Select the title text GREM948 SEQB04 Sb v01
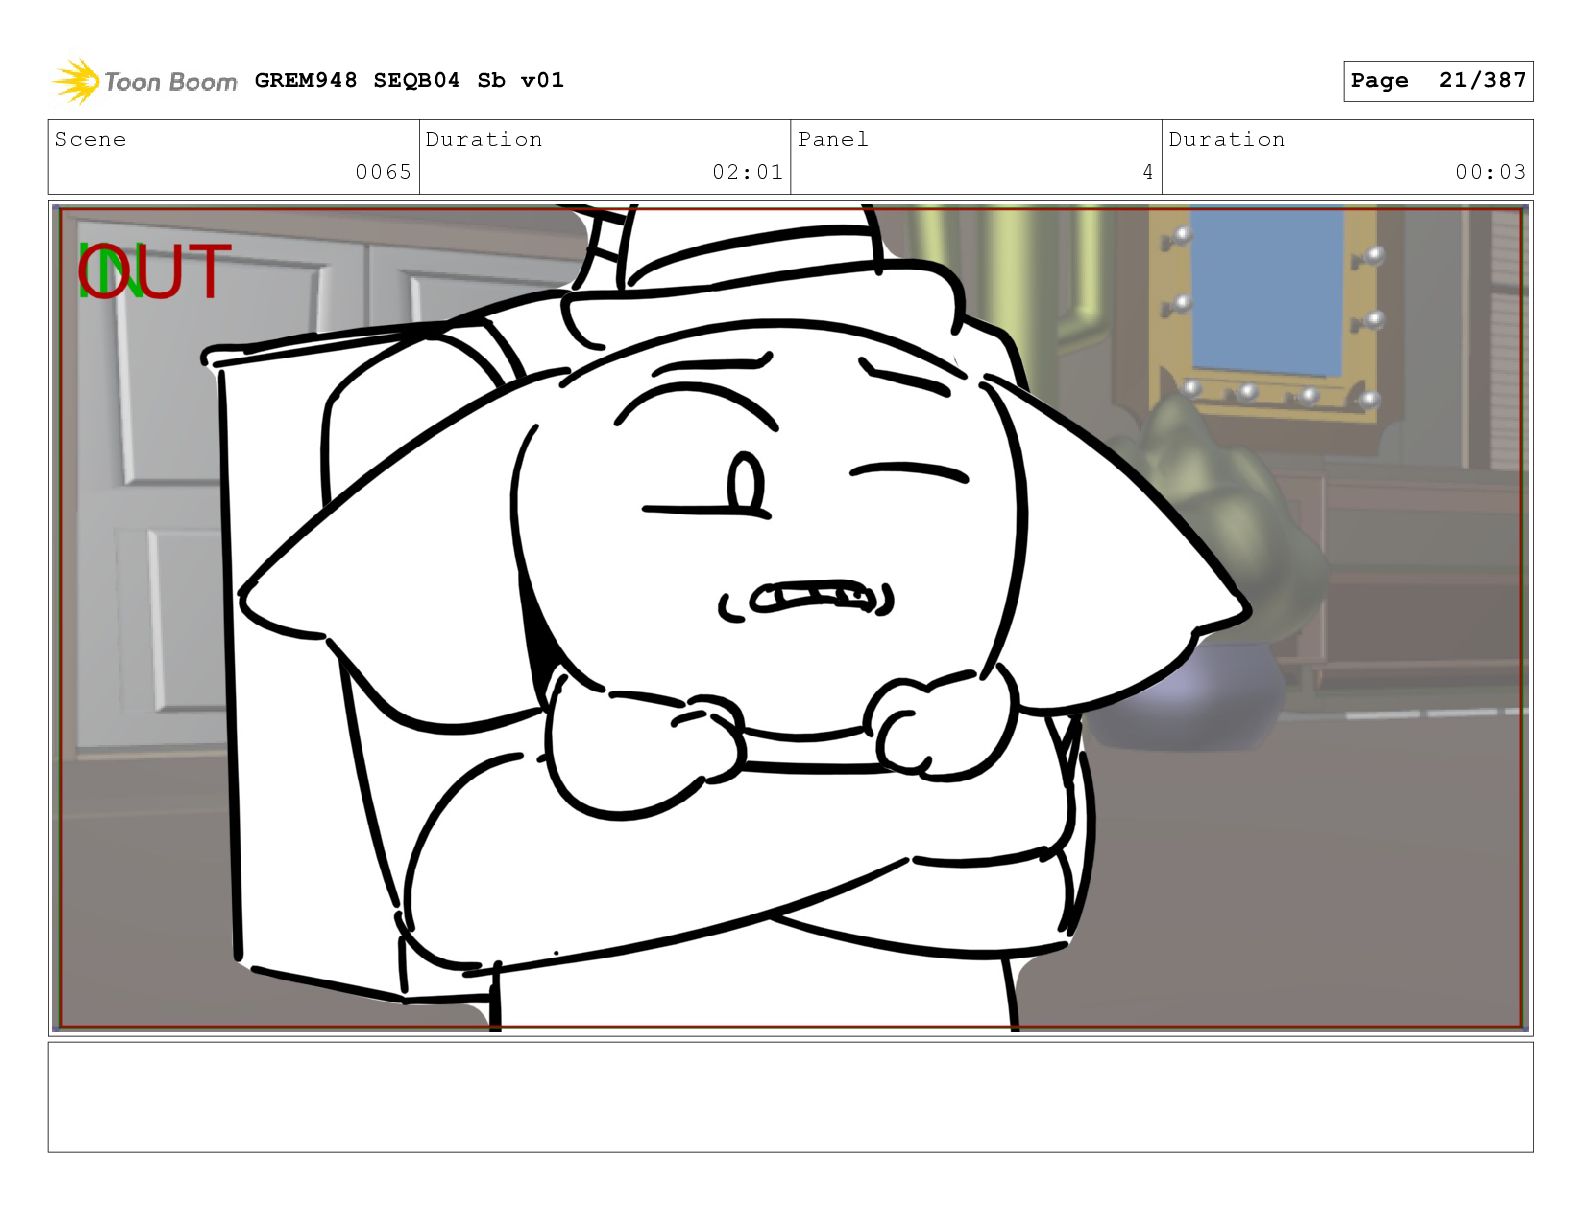The image size is (1584, 1224). [409, 80]
